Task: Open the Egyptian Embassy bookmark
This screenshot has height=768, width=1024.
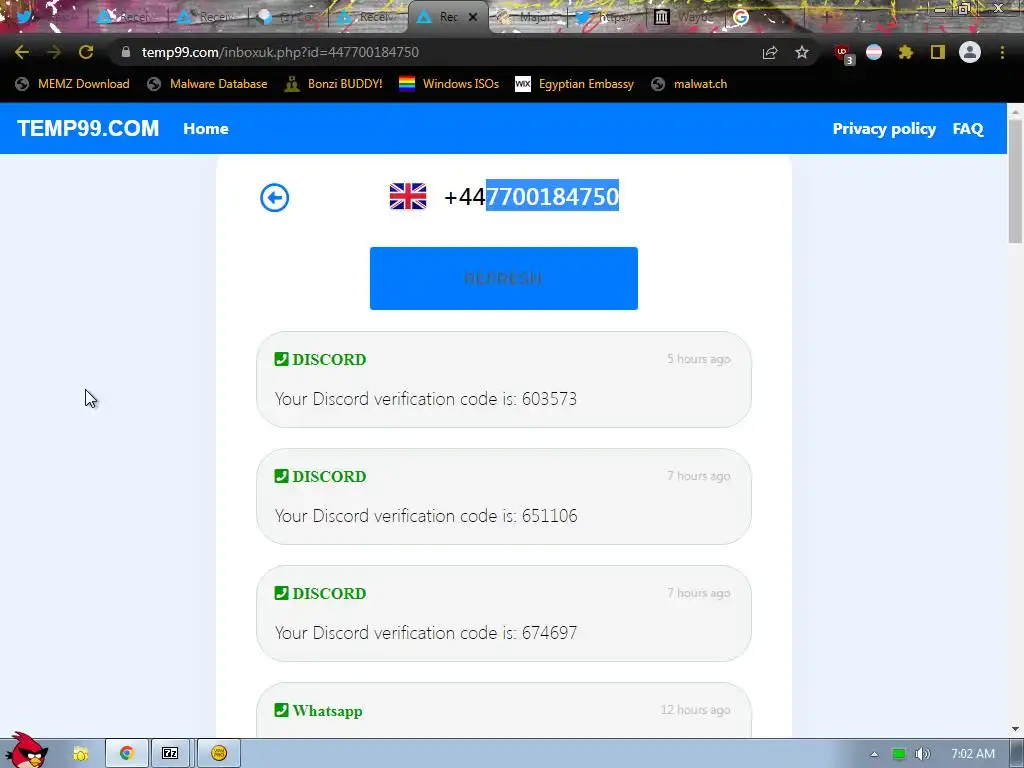Action: [575, 84]
